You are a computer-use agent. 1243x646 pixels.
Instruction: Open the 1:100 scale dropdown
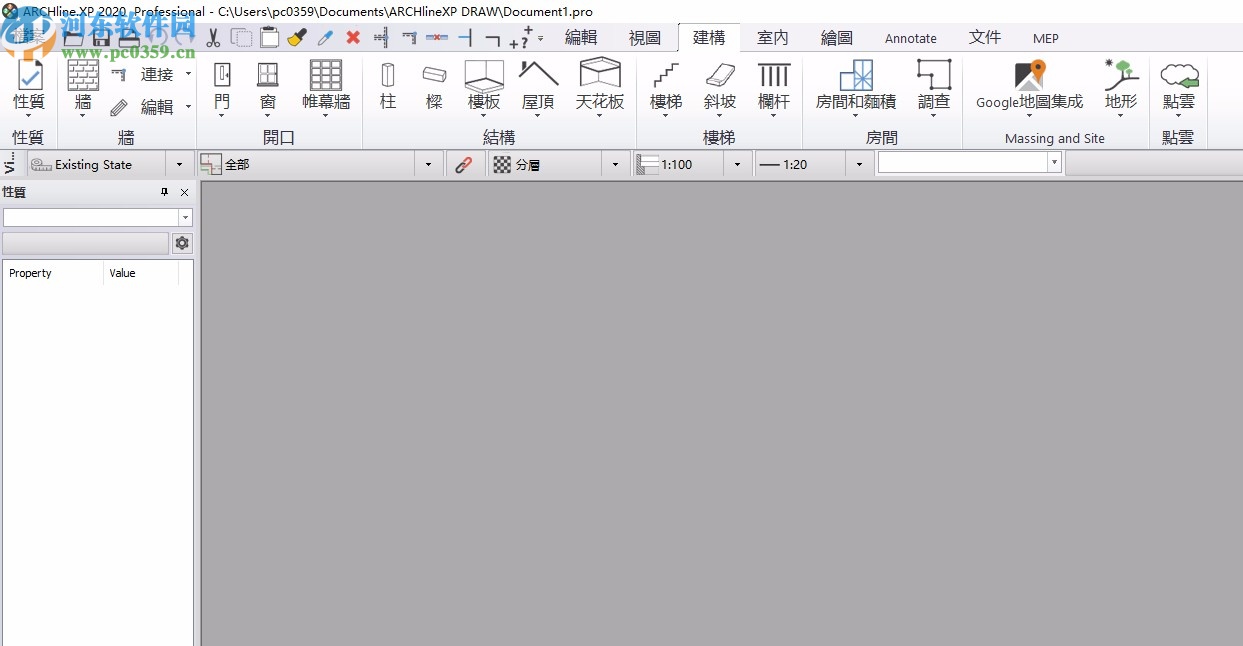point(738,165)
